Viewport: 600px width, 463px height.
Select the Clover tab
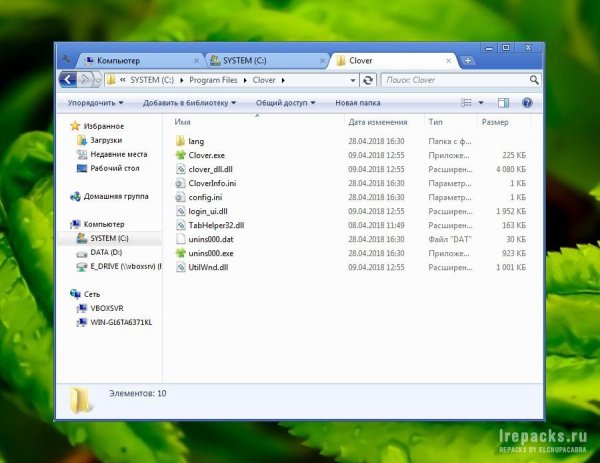click(x=392, y=60)
